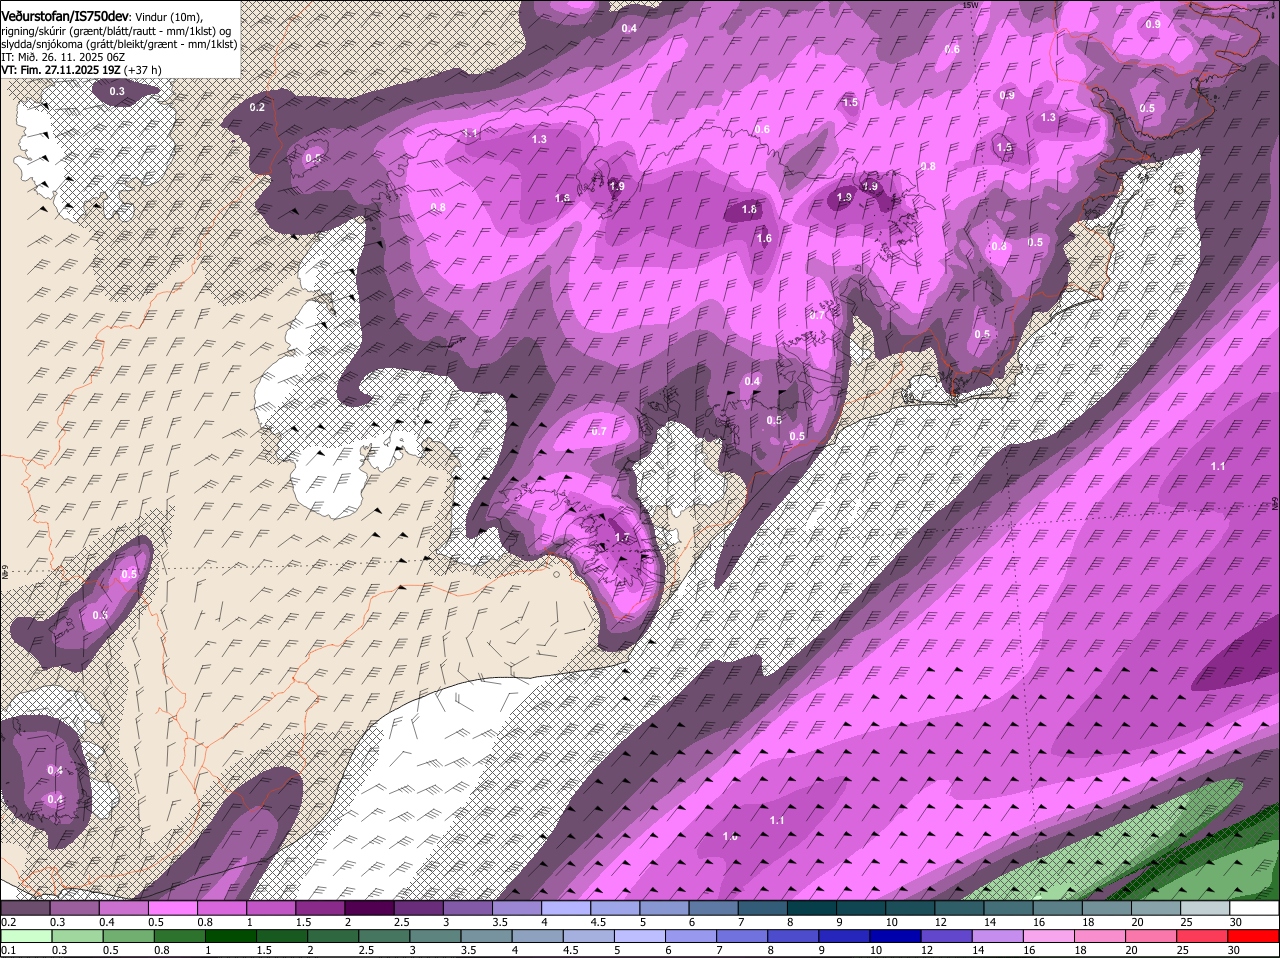
Task: Click the '0.1' label in the rain legend
Action: click(8, 950)
